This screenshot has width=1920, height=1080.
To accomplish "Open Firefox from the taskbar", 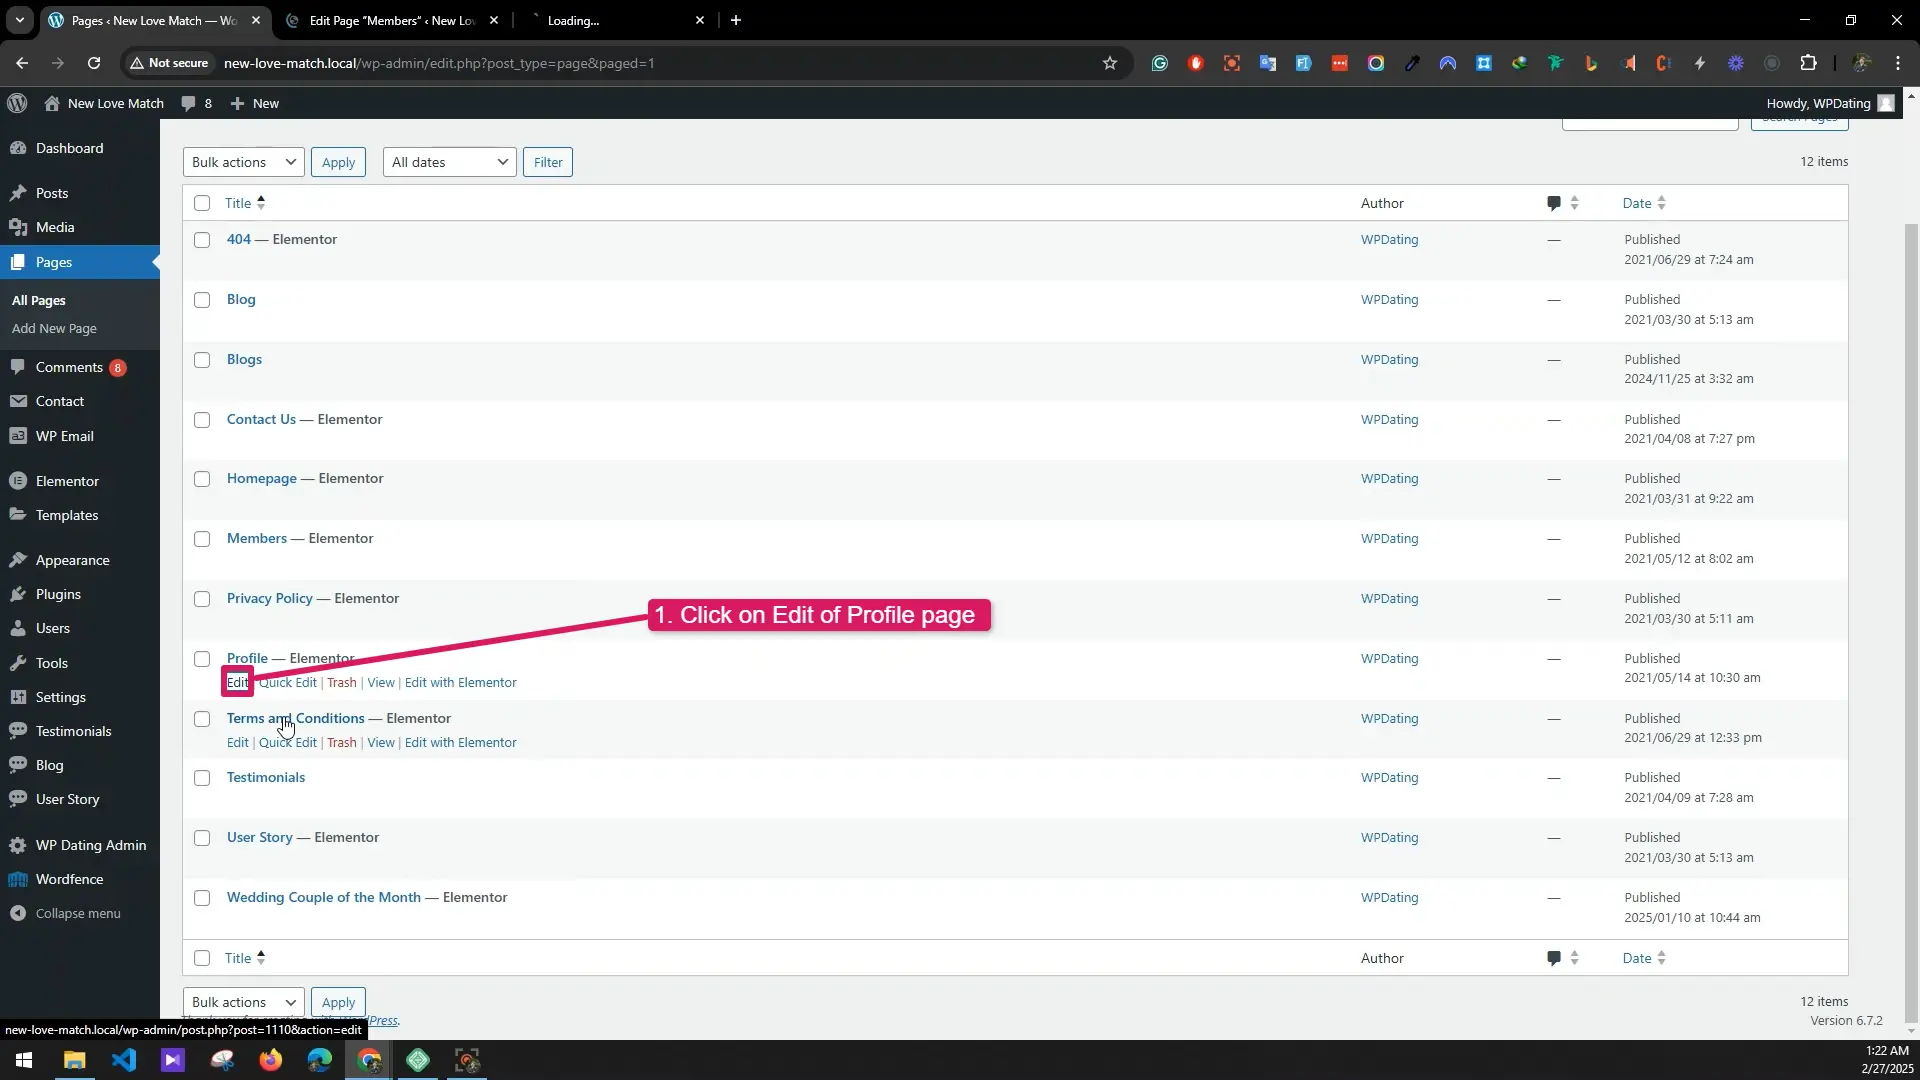I will coord(271,1060).
